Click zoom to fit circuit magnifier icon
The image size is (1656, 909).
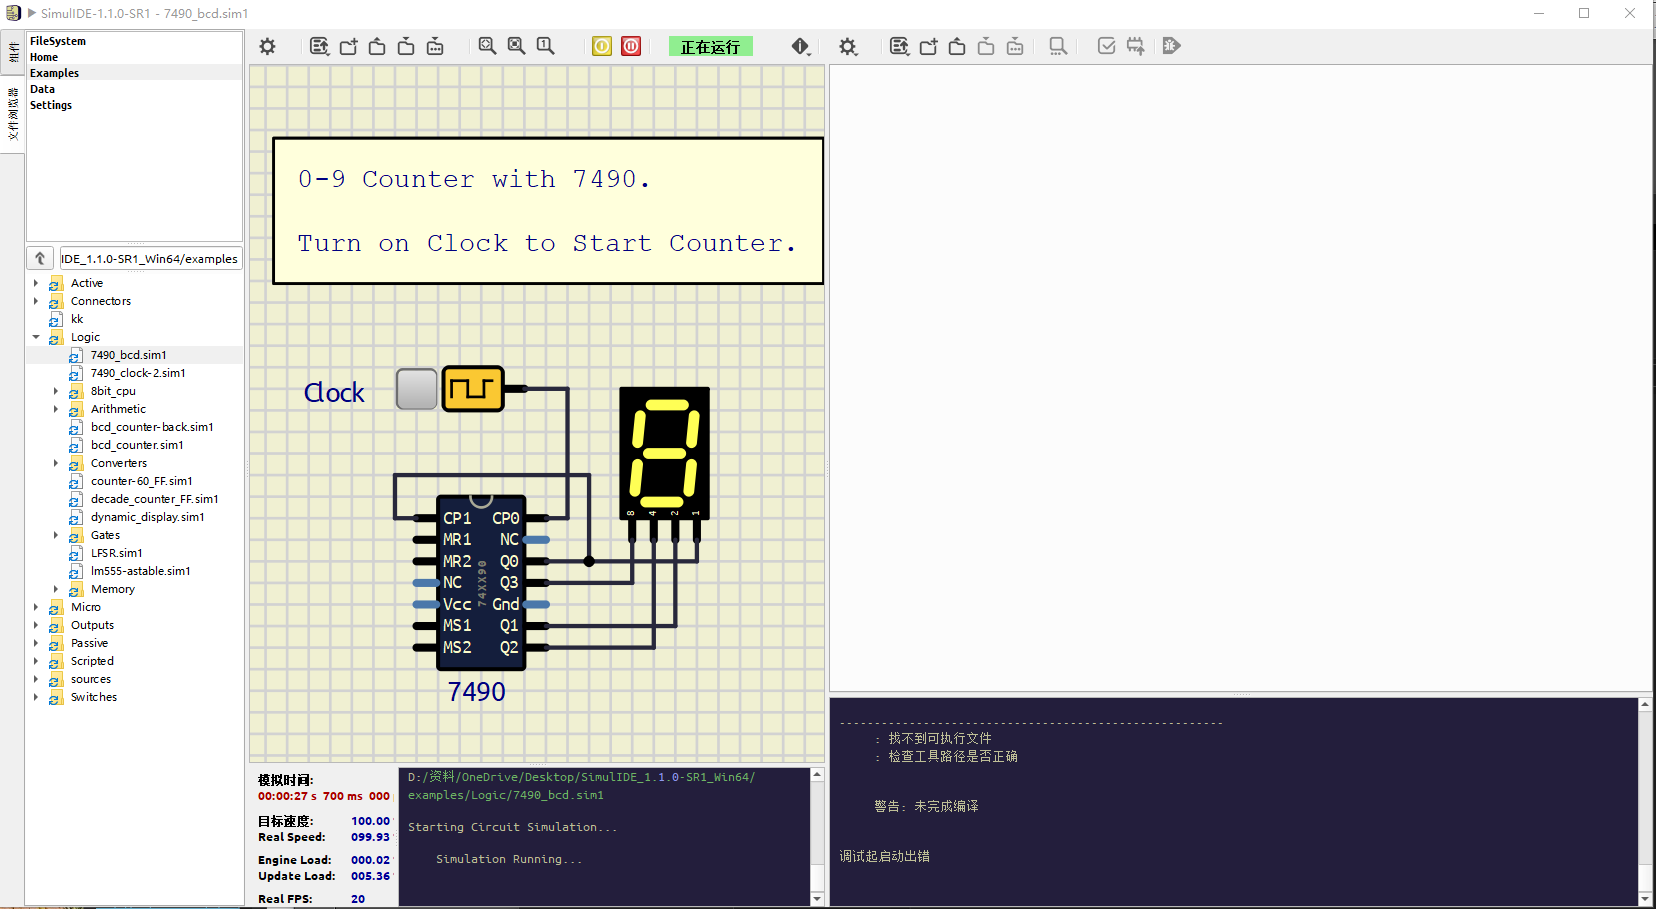[487, 46]
